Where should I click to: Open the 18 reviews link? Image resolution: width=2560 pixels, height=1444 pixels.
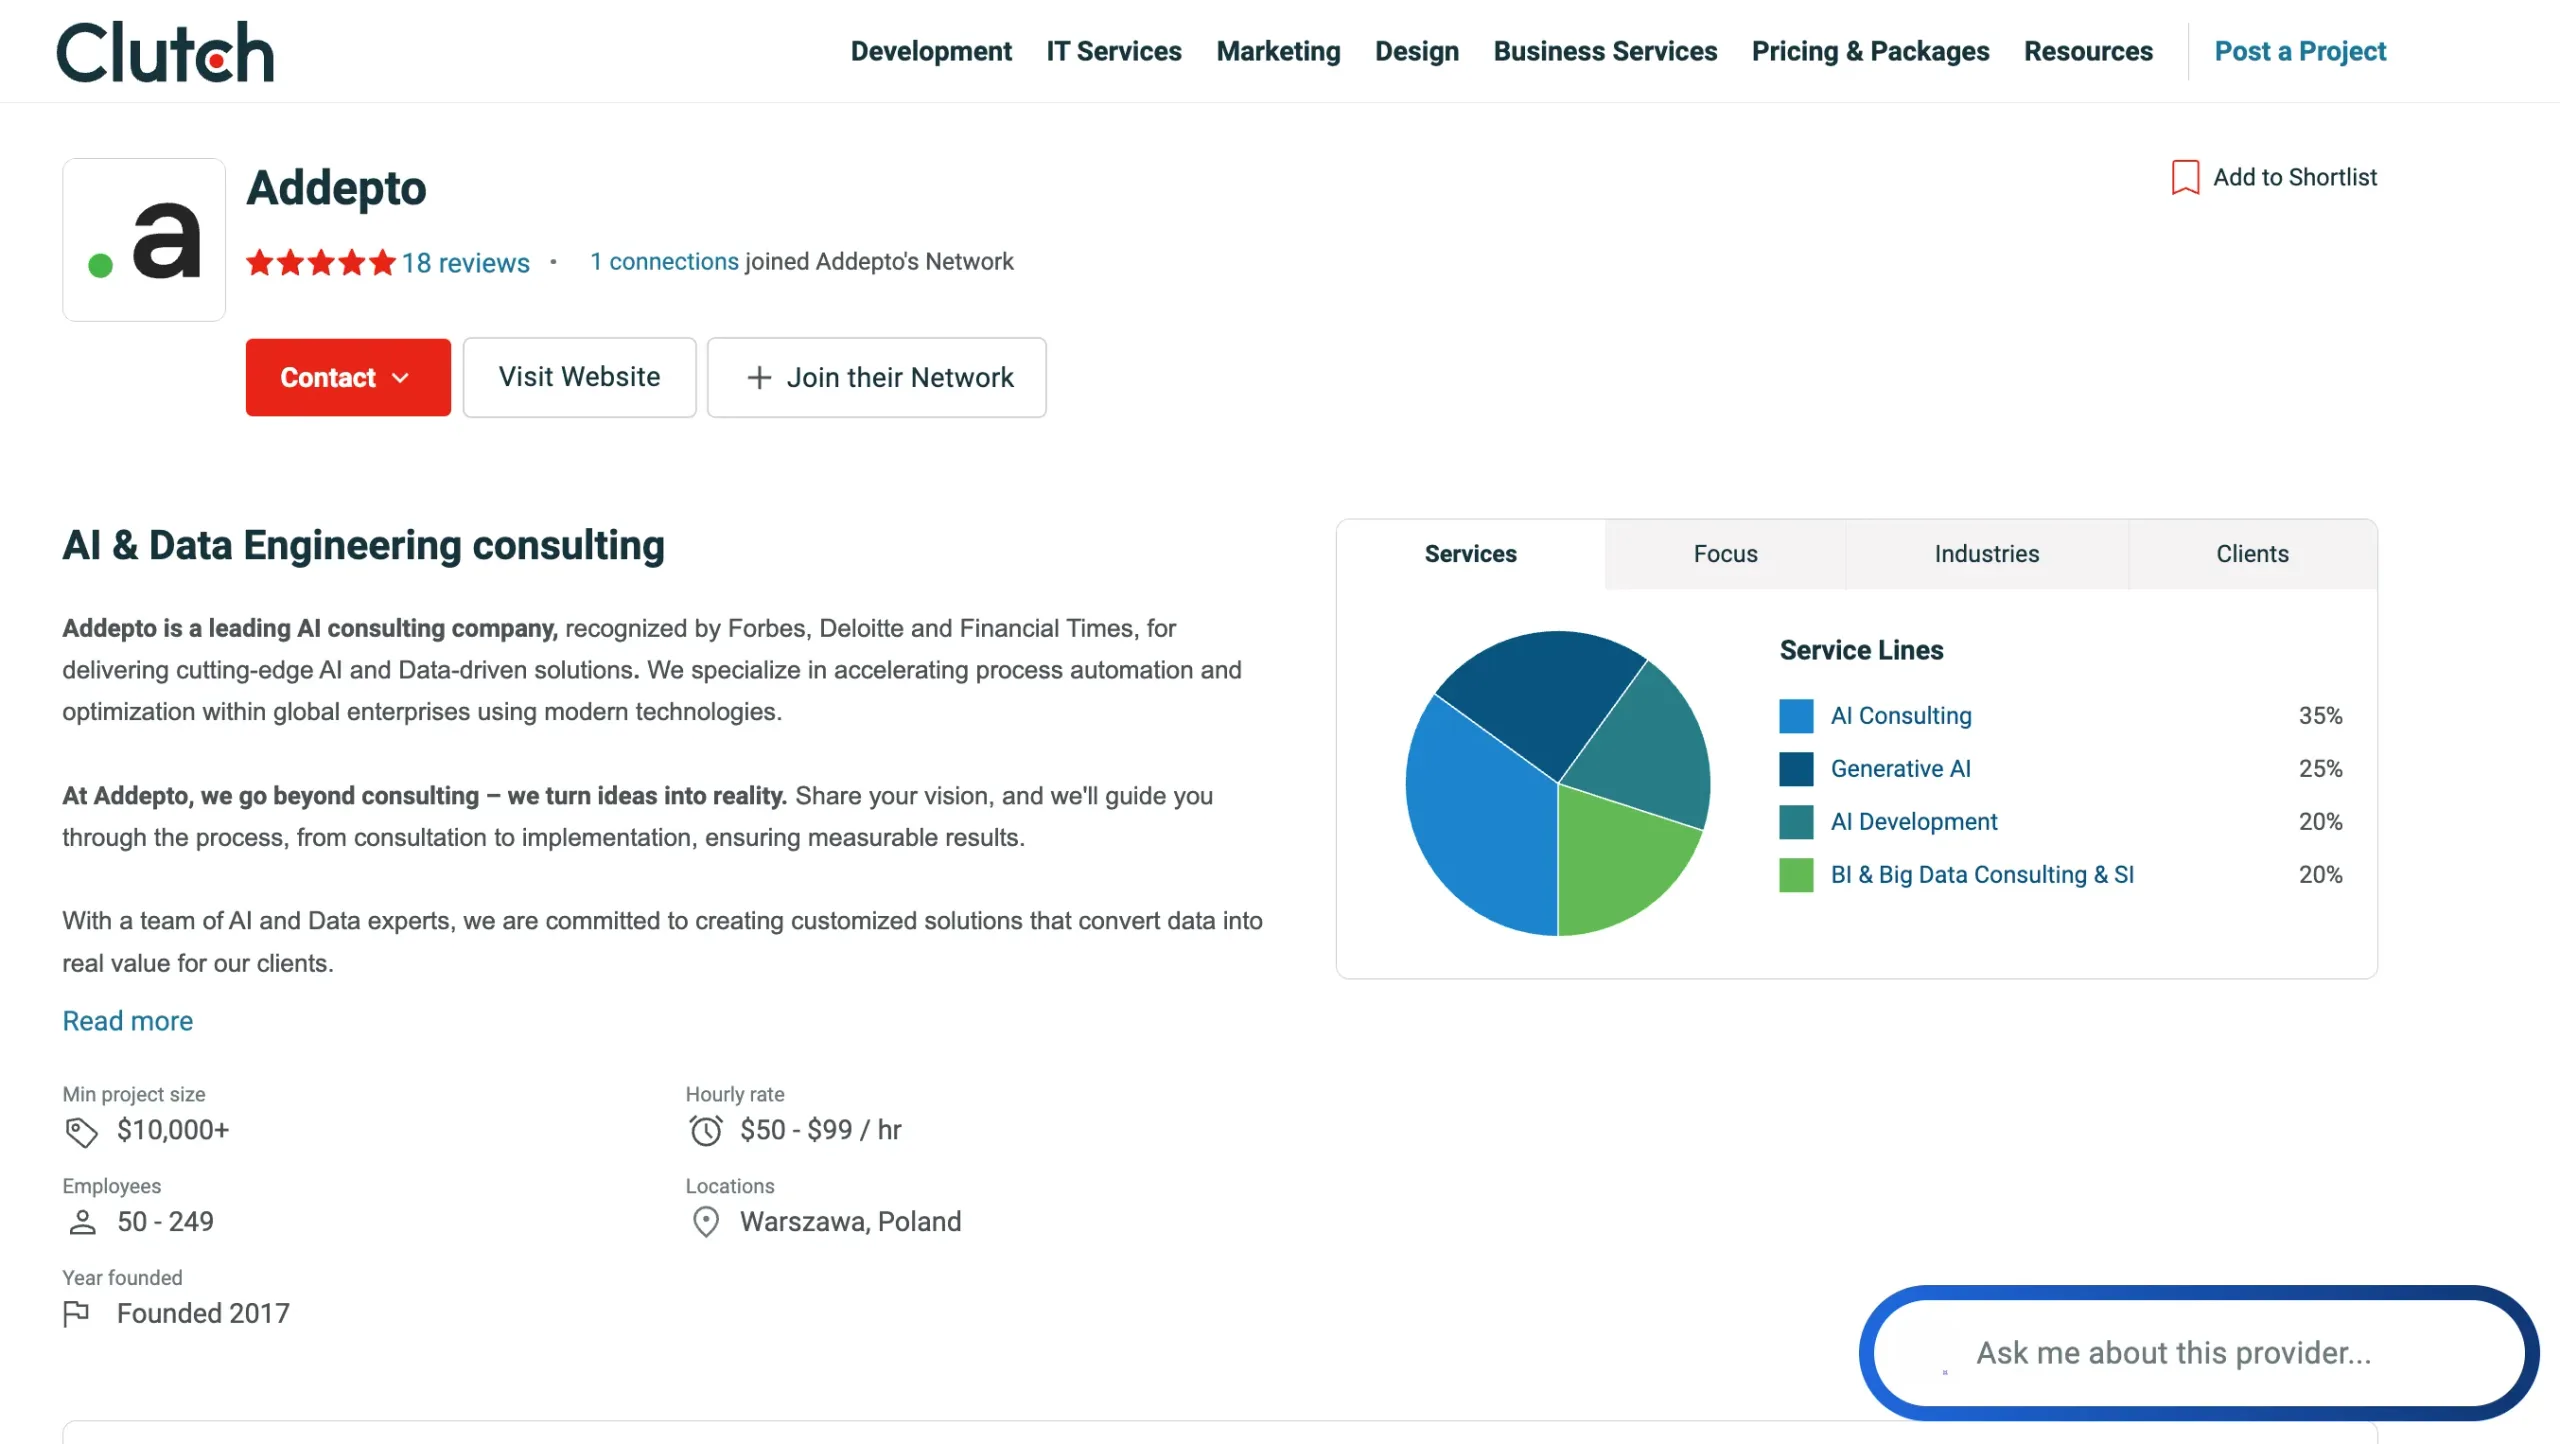point(465,262)
